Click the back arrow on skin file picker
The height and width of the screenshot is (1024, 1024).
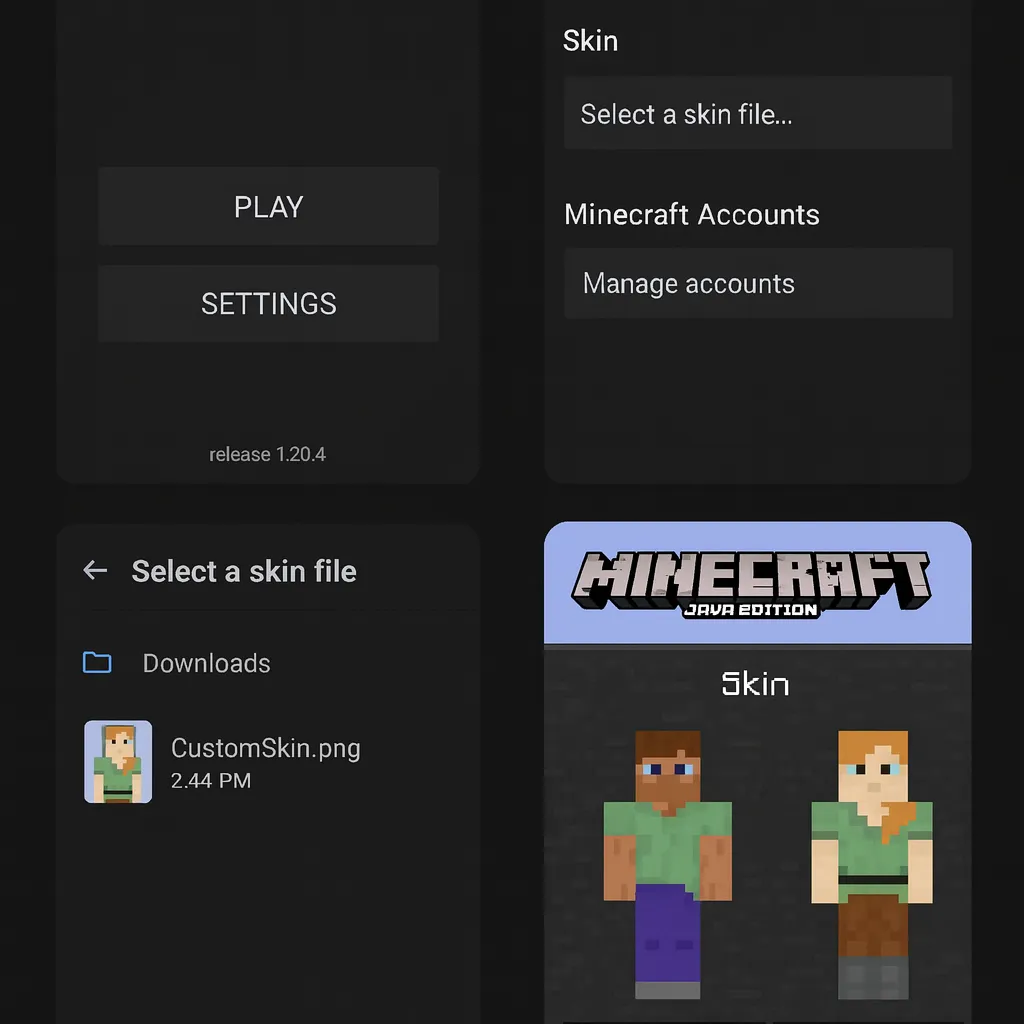pos(95,570)
